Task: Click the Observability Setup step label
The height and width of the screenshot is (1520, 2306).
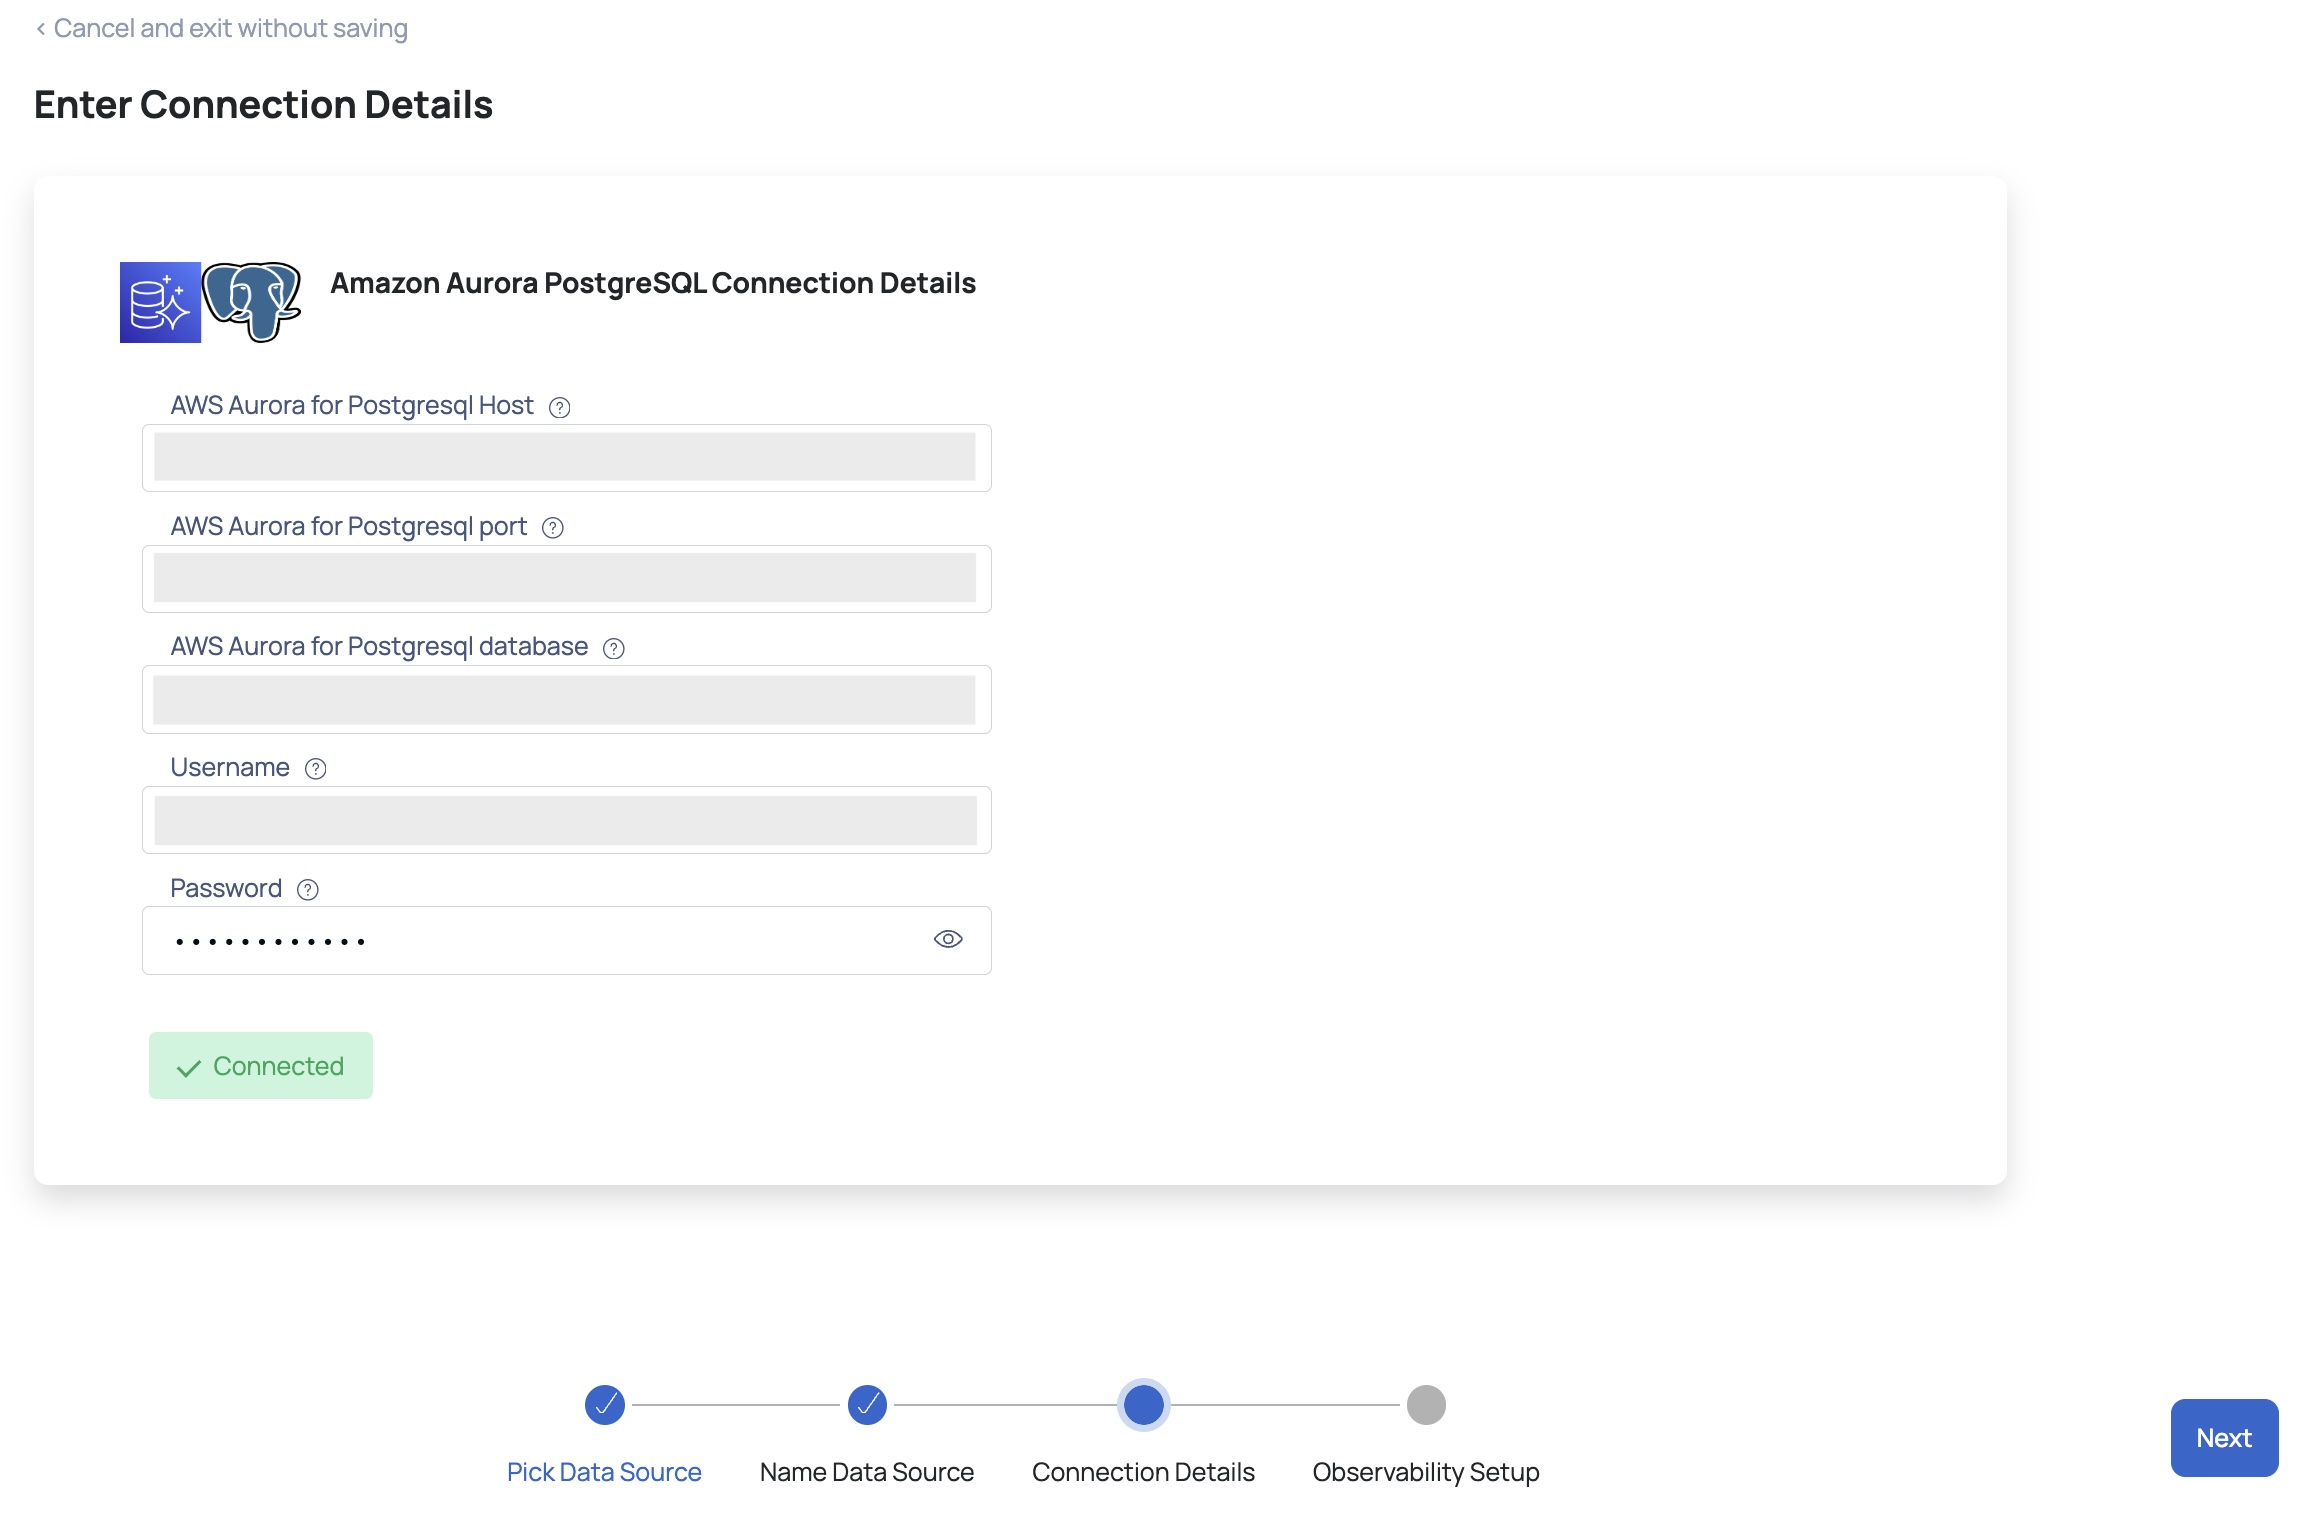Action: coord(1426,1472)
